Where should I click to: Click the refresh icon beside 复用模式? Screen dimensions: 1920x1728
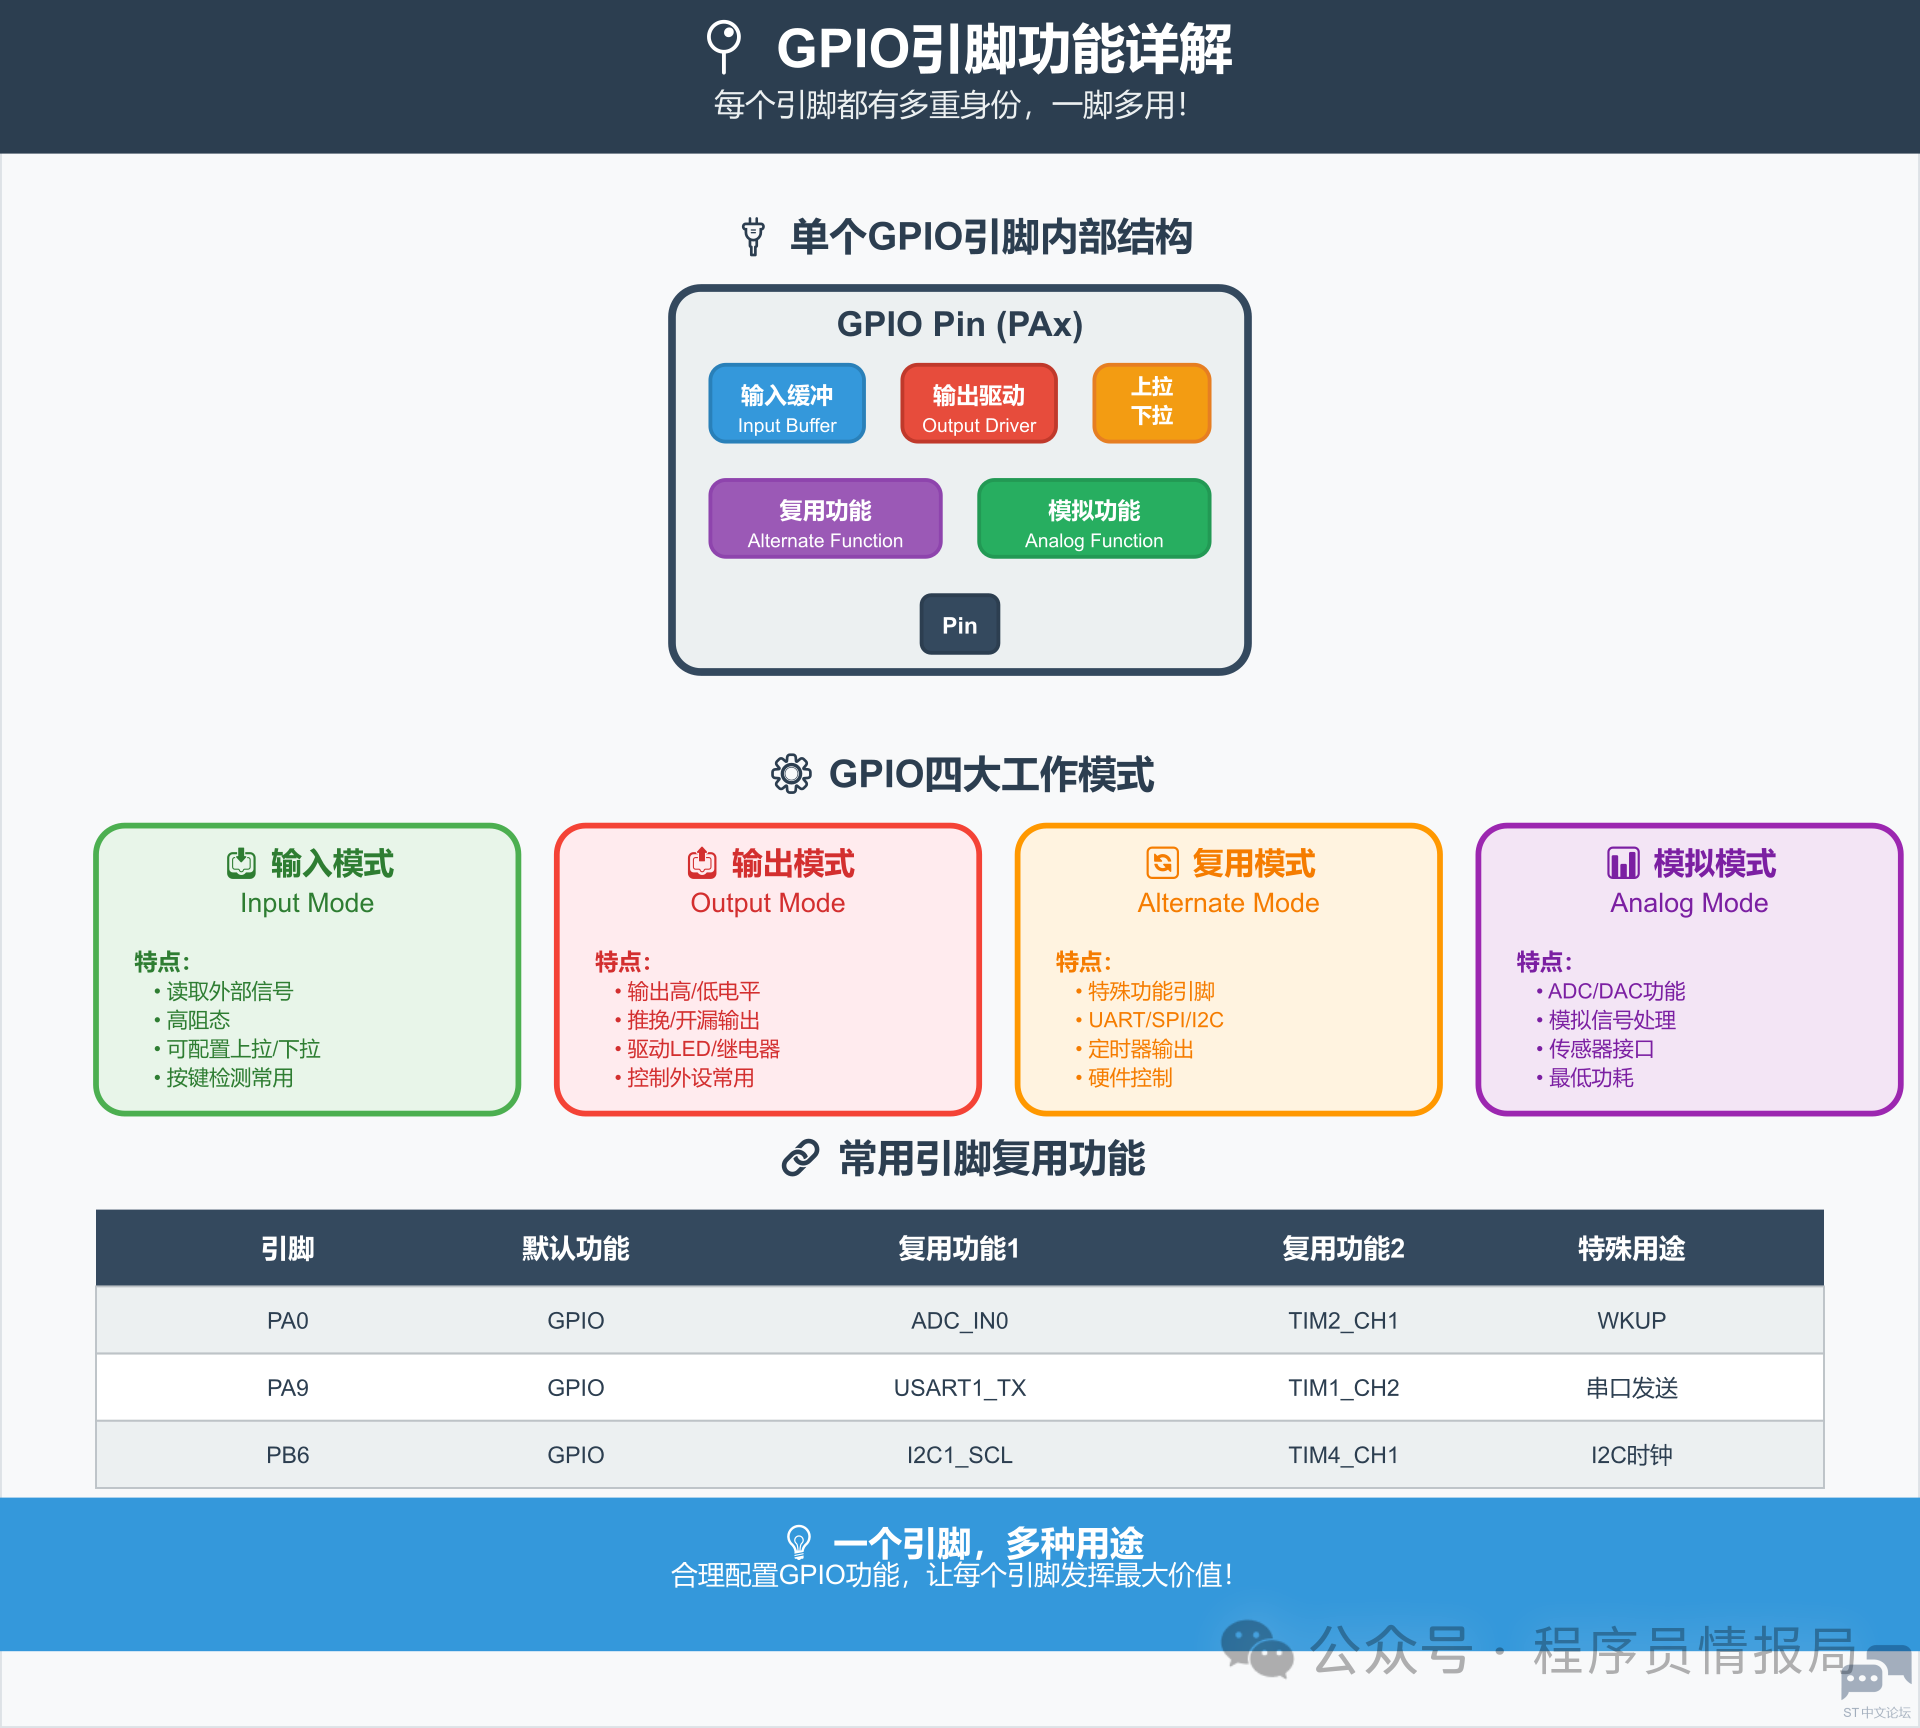[1162, 862]
